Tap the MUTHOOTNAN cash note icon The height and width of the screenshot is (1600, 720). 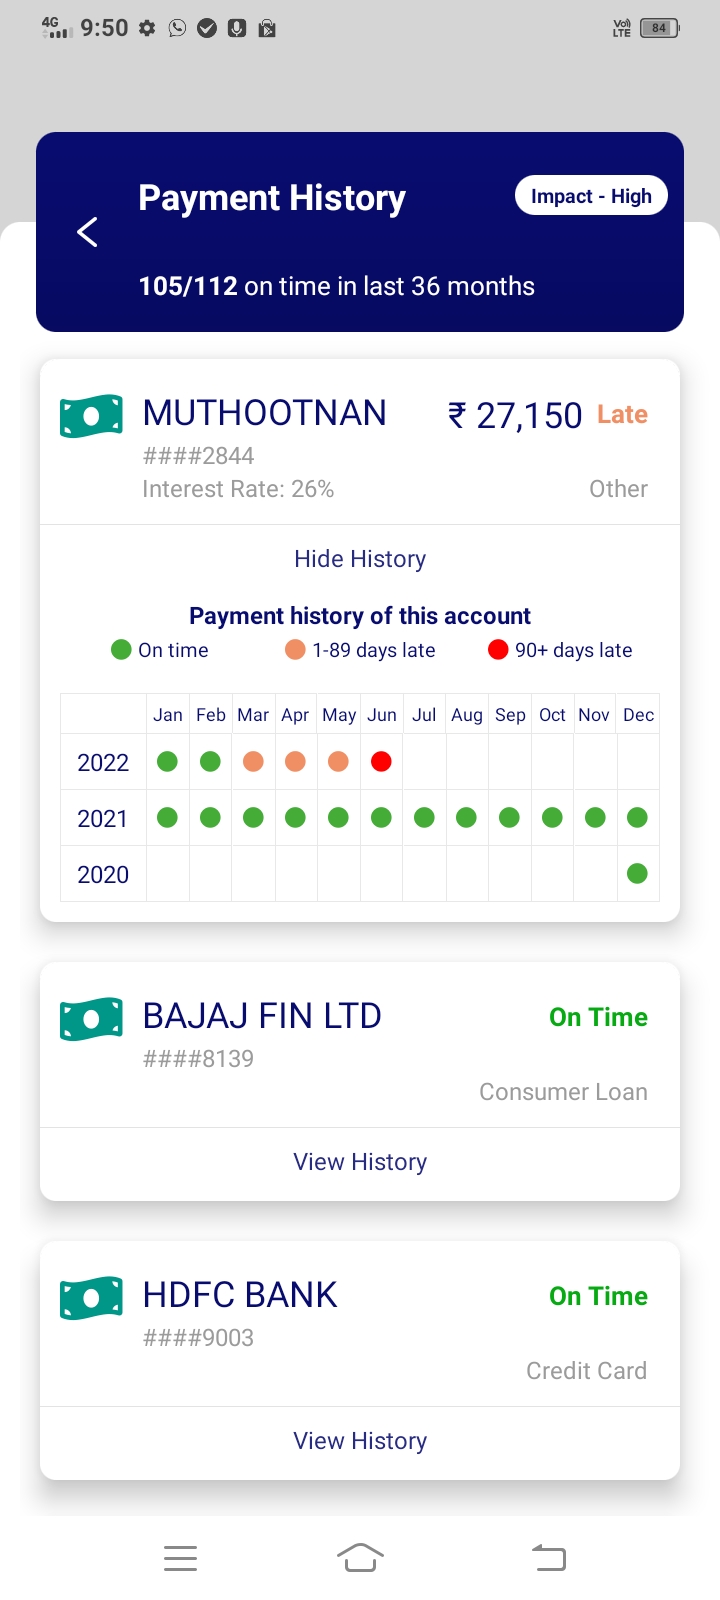(91, 416)
